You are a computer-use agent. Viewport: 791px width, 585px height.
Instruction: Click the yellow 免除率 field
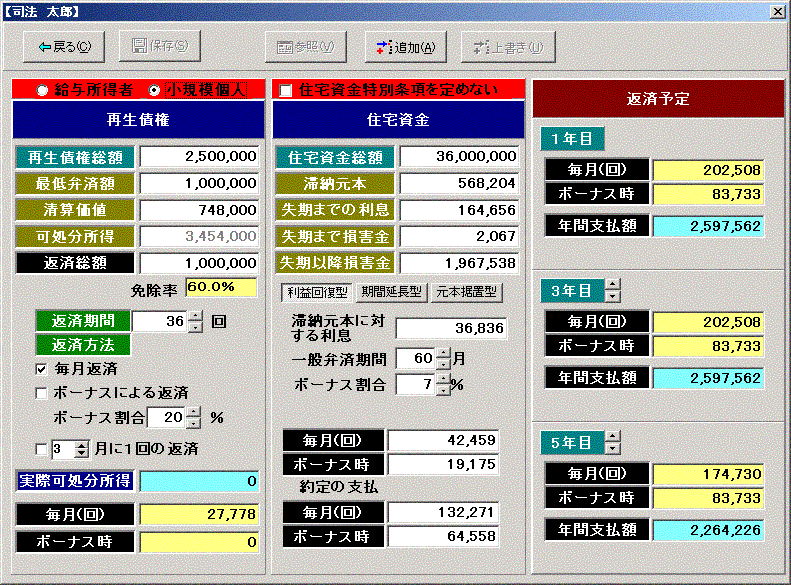point(221,288)
